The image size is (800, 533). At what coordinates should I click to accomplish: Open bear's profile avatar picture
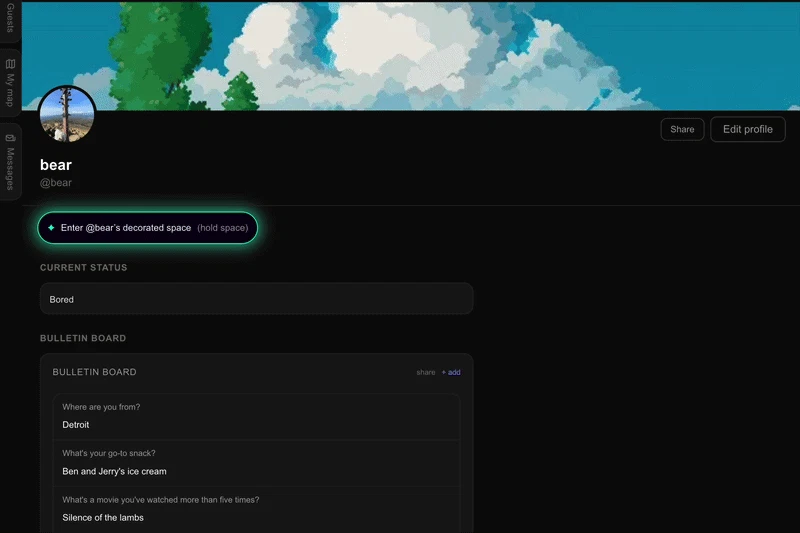pos(67,114)
